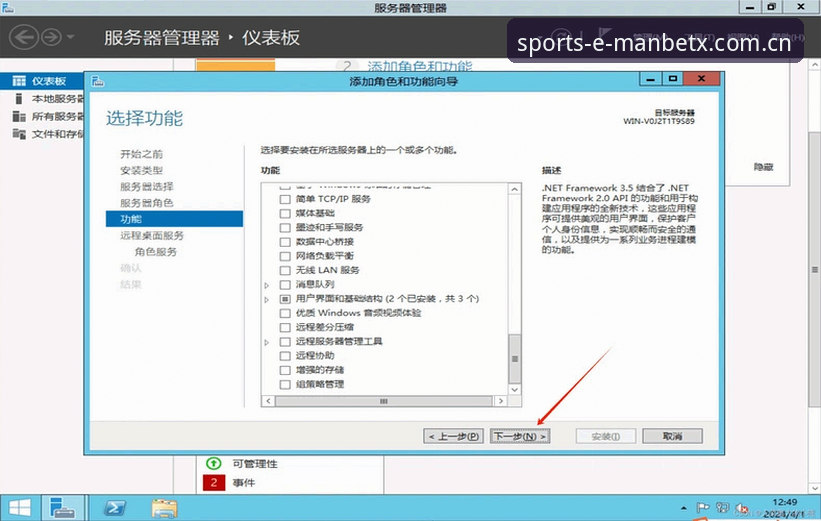The image size is (821, 521).
Task: Select the 远程桌面服务 wizard step
Action: [x=152, y=235]
